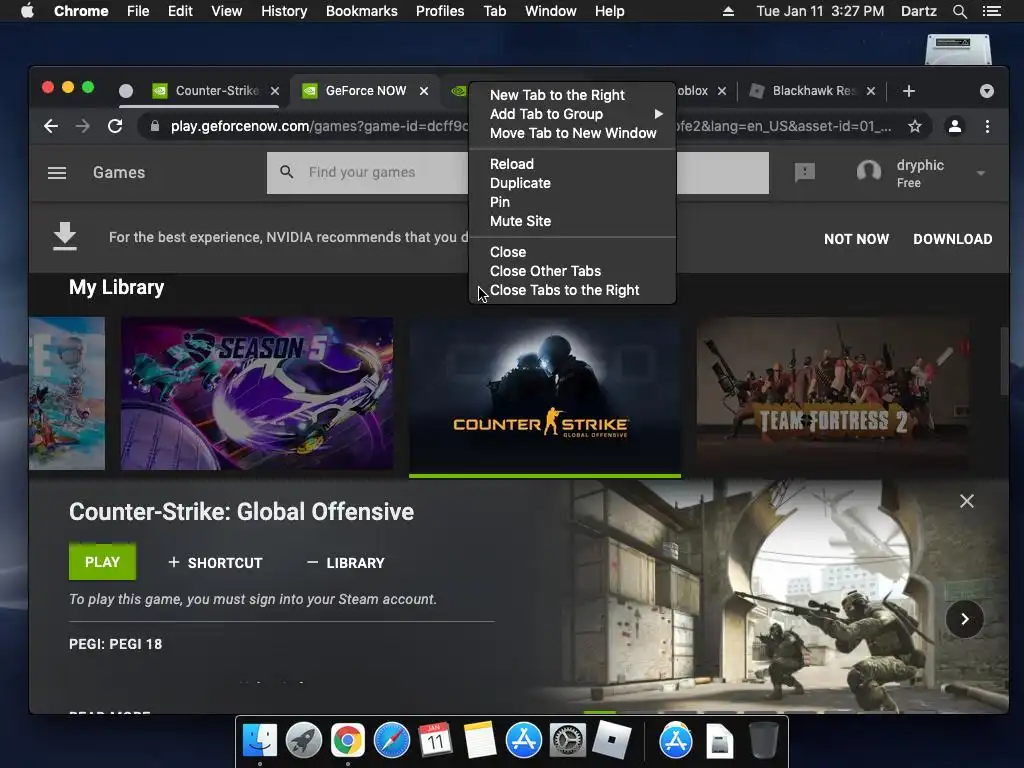Close the Counter-Strike tab

click(x=275, y=91)
